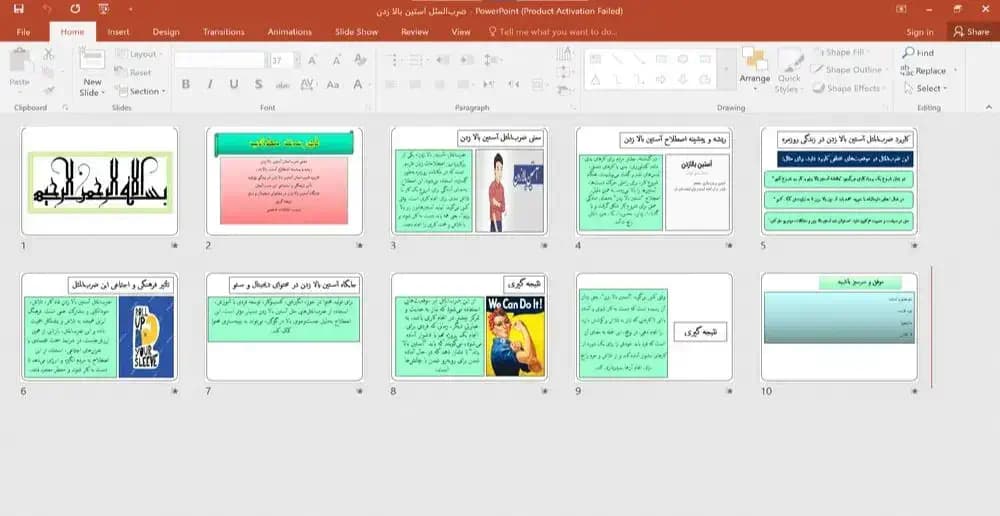
Task: Click the Share button
Action: coord(971,31)
